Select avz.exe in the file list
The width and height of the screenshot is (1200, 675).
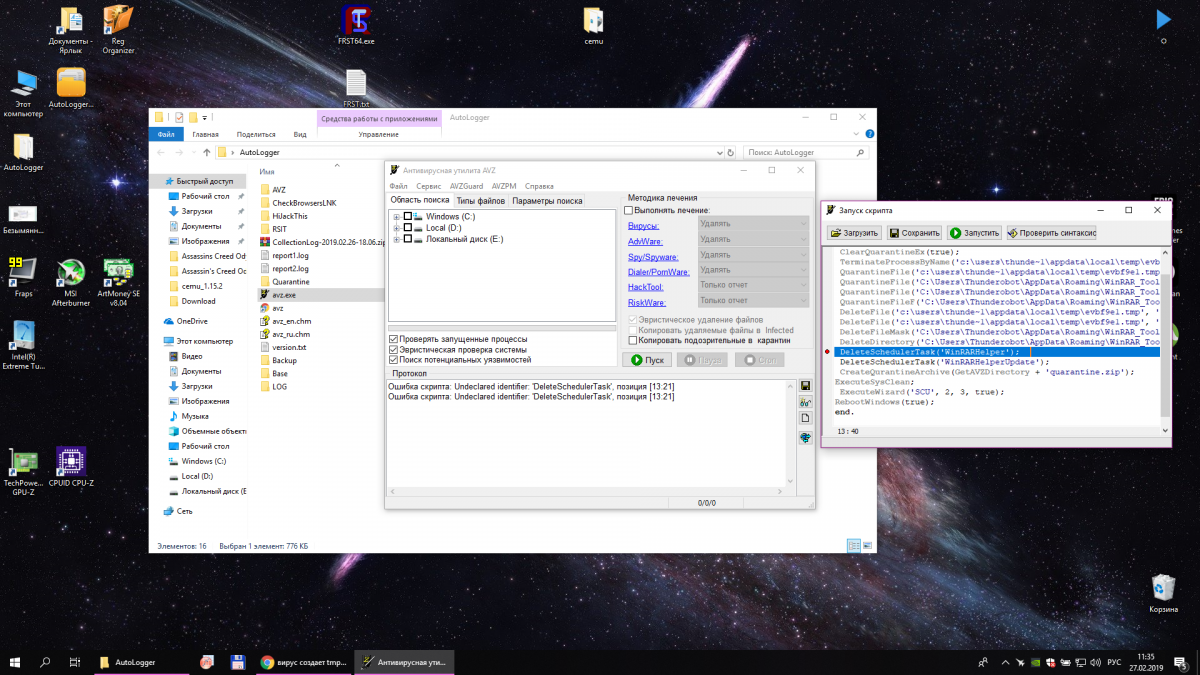coord(283,295)
